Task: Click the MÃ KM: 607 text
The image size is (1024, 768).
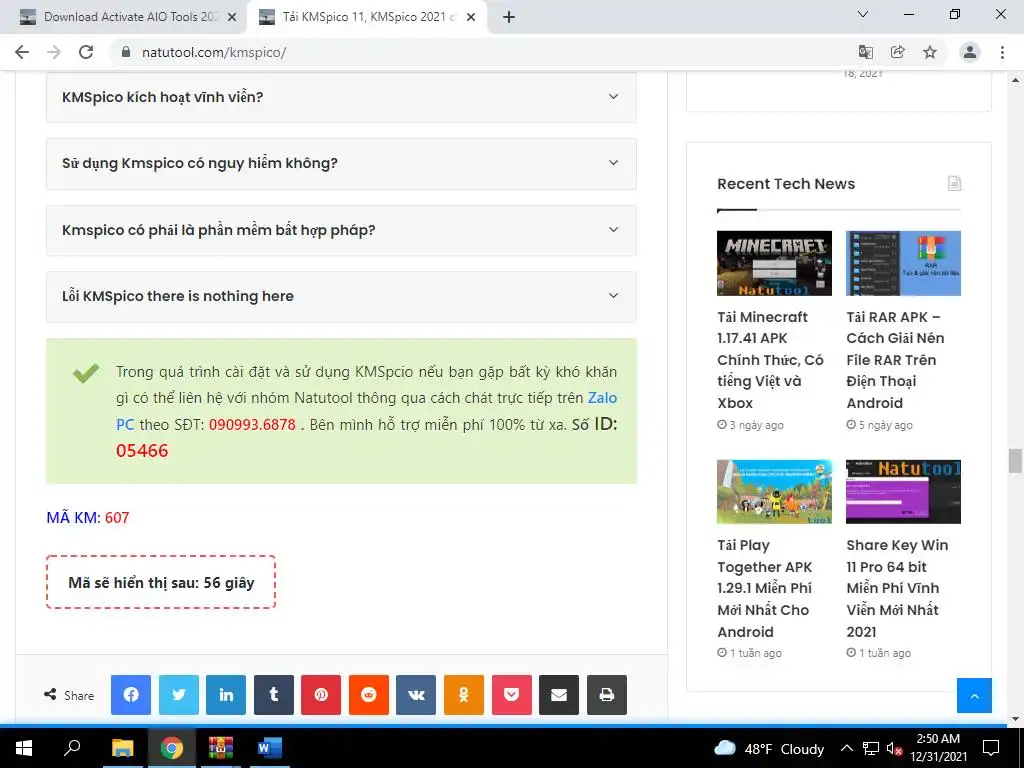Action: coord(88,518)
